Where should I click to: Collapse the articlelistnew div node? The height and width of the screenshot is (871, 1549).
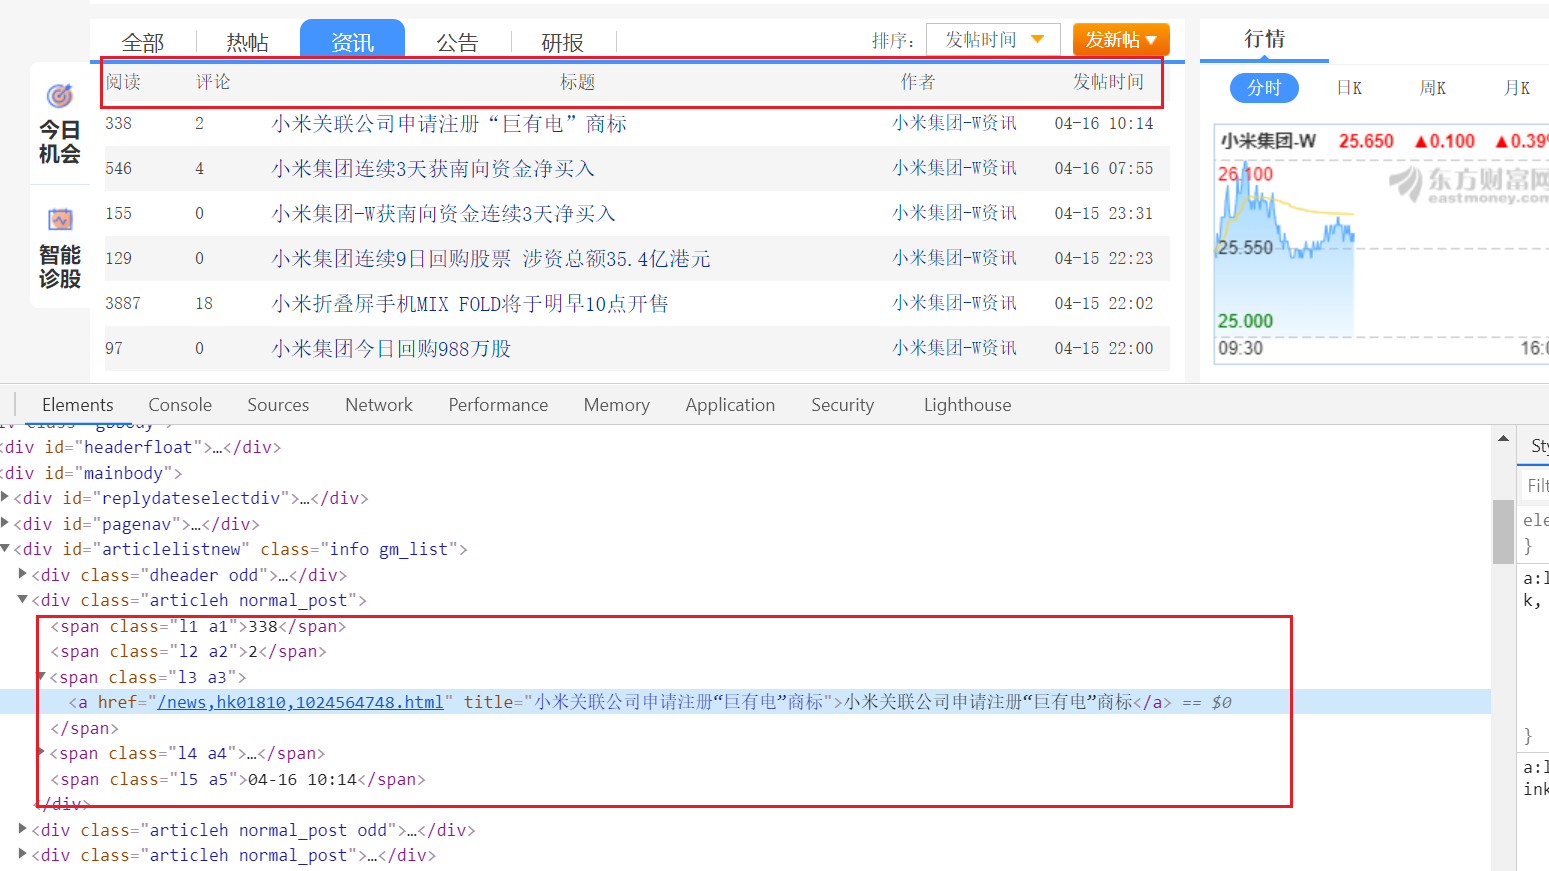pyautogui.click(x=6, y=548)
